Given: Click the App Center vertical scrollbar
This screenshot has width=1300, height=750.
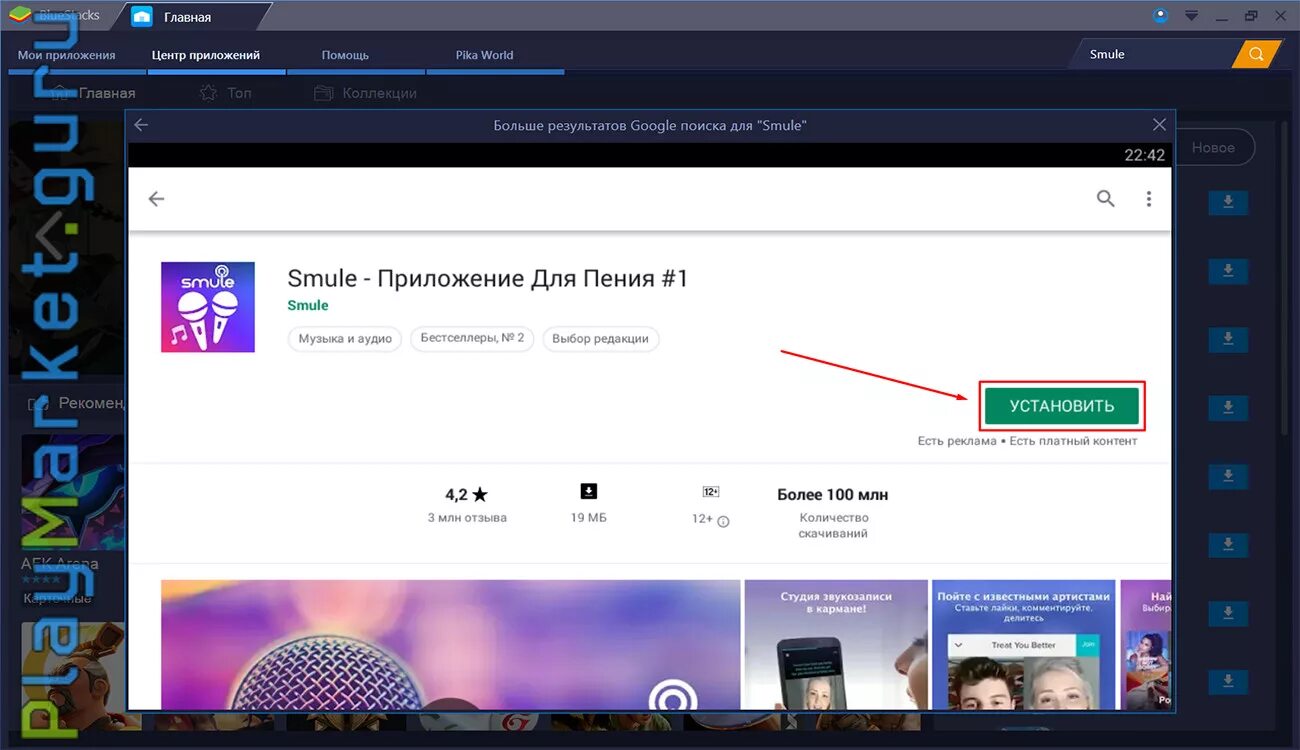Looking at the screenshot, I should (x=1285, y=280).
